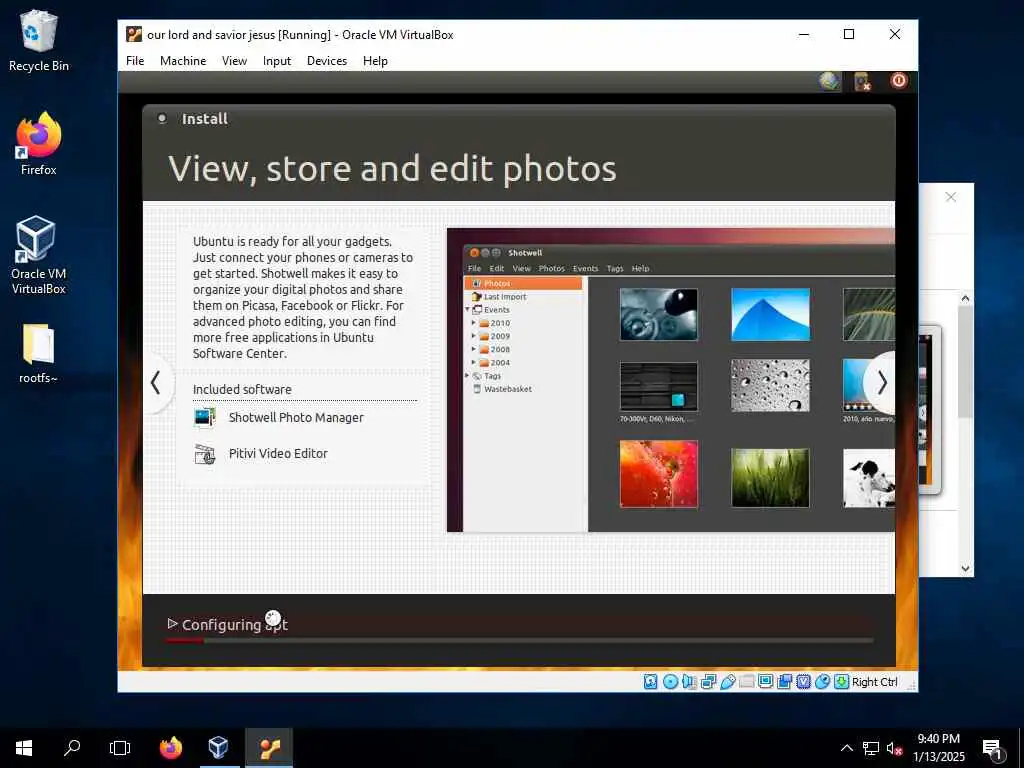Open the Devices menu
This screenshot has height=768, width=1024.
click(x=327, y=61)
